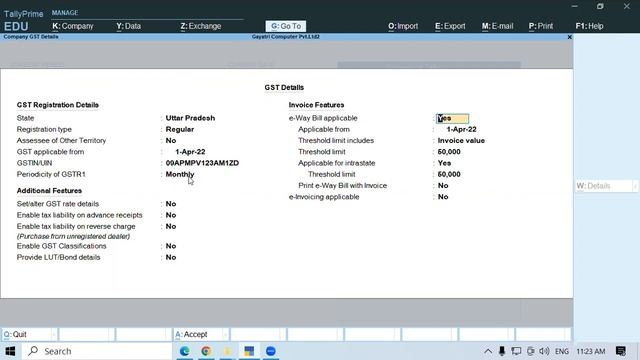640x360 pixels.
Task: Show hidden system tray icons
Action: [488, 351]
